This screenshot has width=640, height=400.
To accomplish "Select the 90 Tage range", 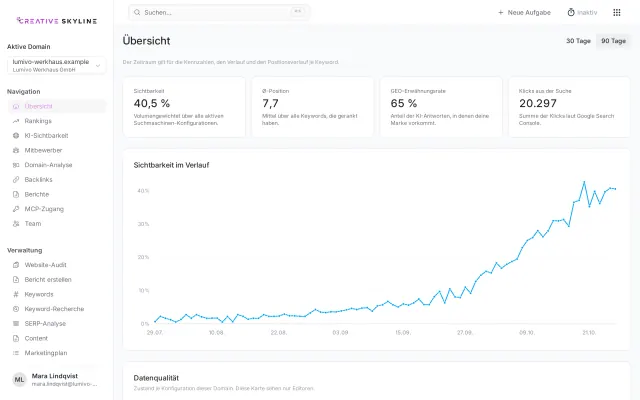I will [613, 41].
